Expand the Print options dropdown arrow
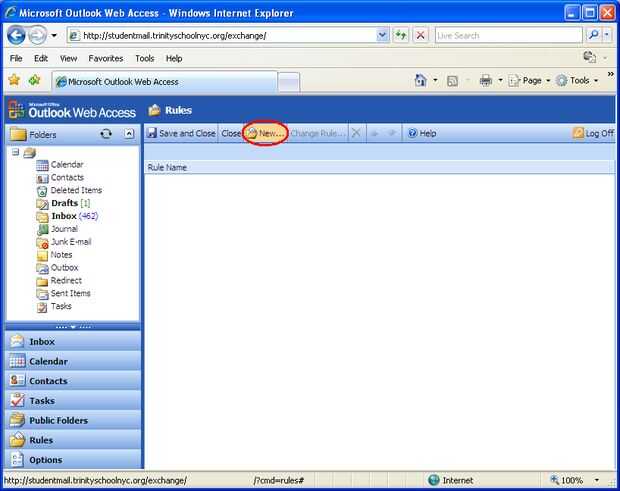Image resolution: width=620 pixels, height=491 pixels. tap(500, 80)
